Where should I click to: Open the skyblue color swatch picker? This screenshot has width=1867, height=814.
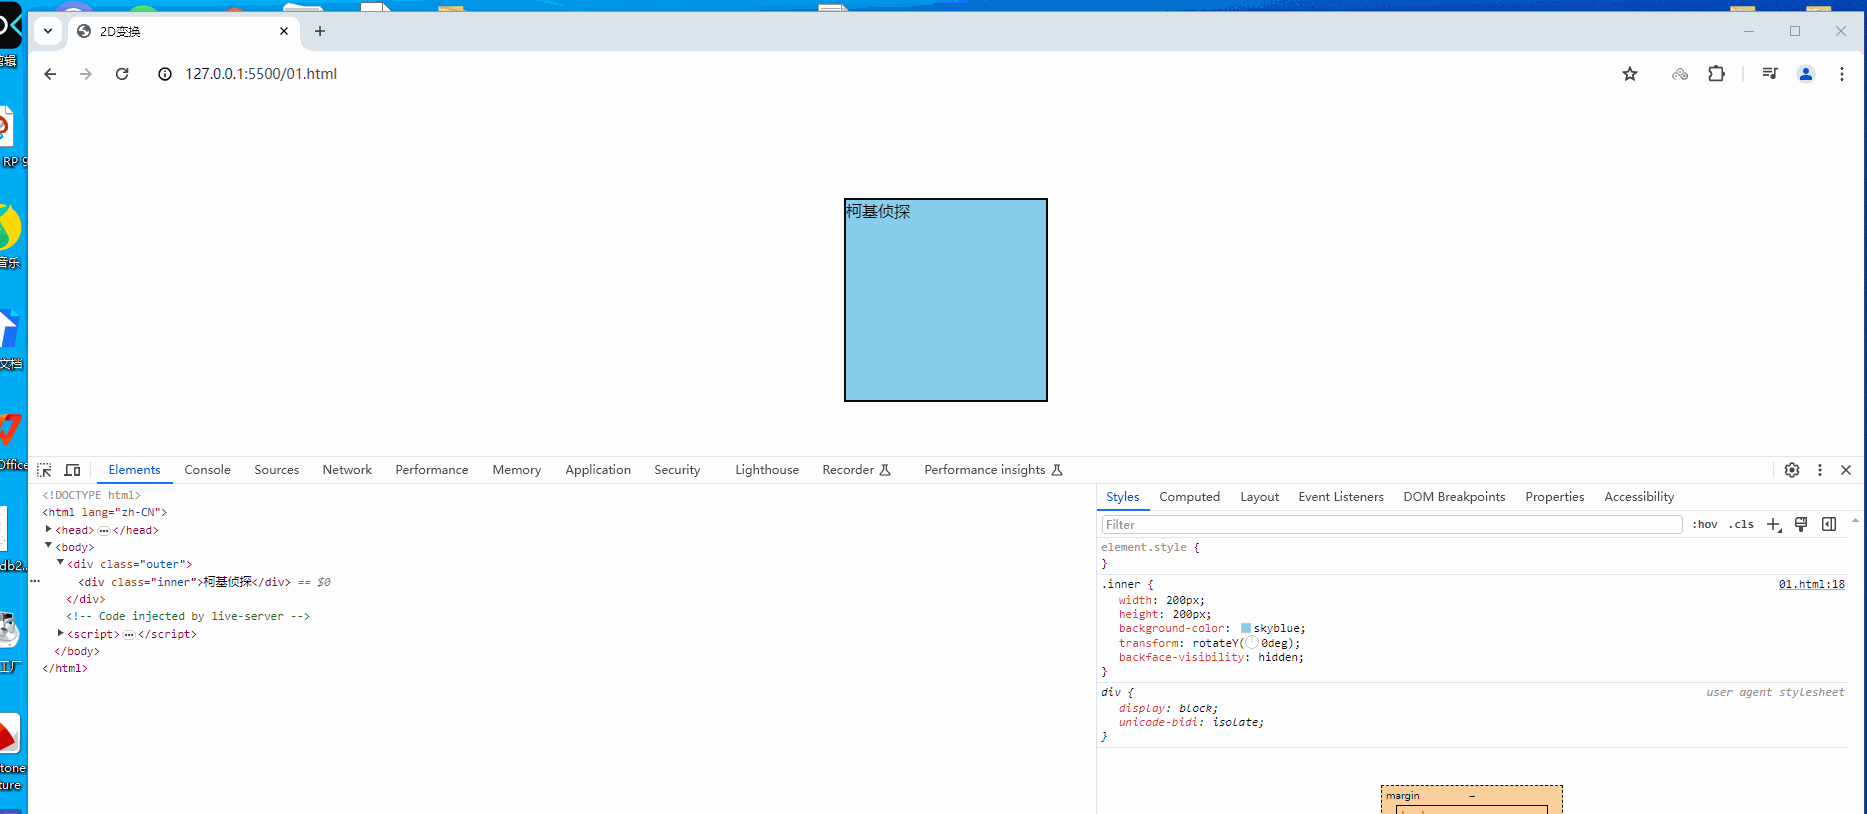tap(1246, 629)
